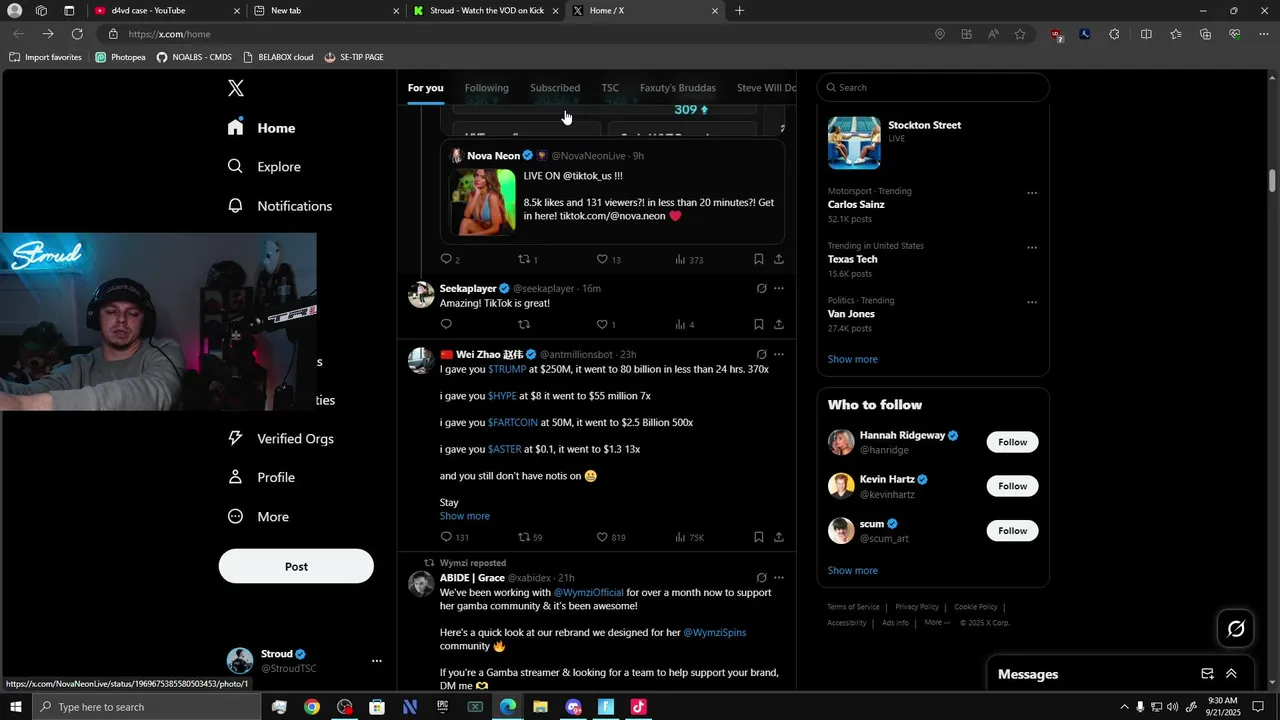This screenshot has height=720, width=1280.
Task: Switch to the TSC tab
Action: [x=610, y=88]
